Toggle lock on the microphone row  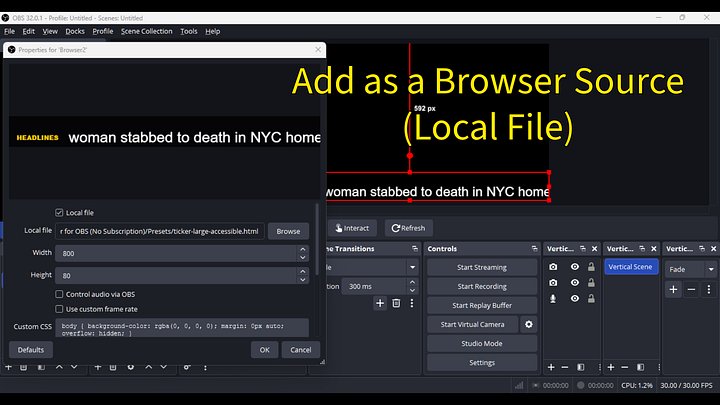point(591,298)
